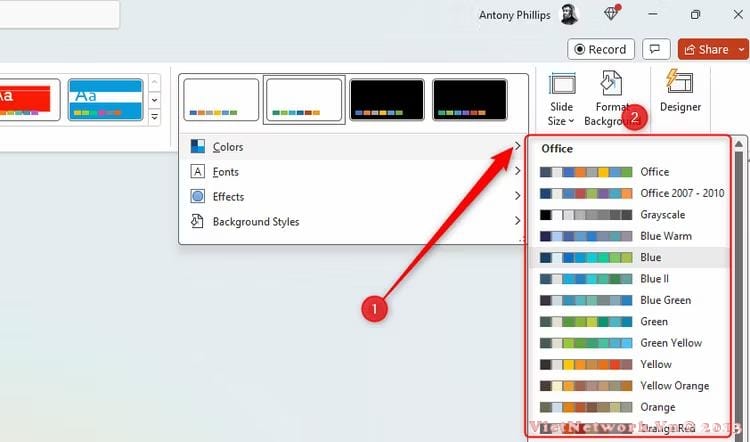The image size is (750, 442).
Task: Launch the Designer panel
Action: (x=680, y=90)
